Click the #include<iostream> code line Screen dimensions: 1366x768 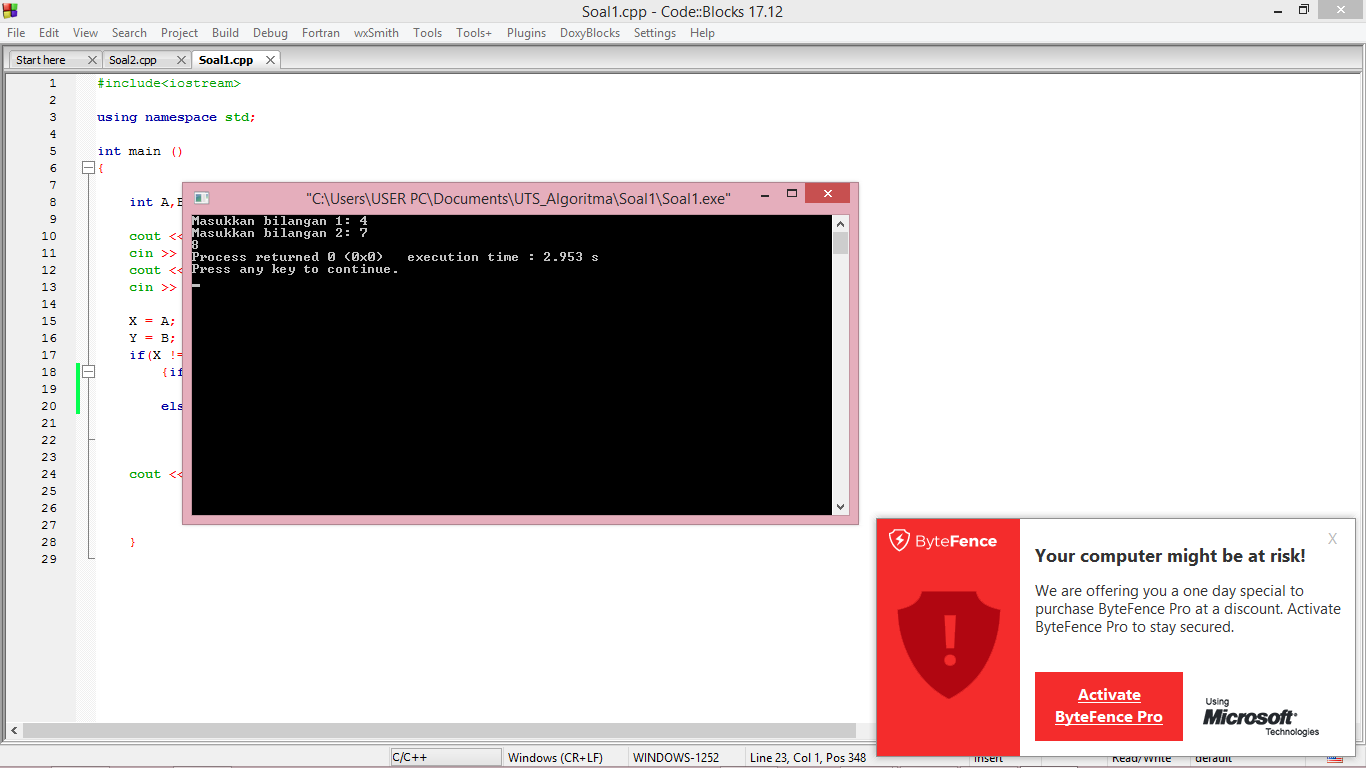[x=169, y=83]
